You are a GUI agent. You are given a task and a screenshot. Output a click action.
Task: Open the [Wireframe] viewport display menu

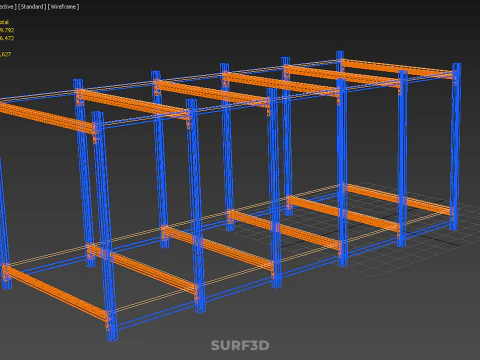(x=63, y=7)
